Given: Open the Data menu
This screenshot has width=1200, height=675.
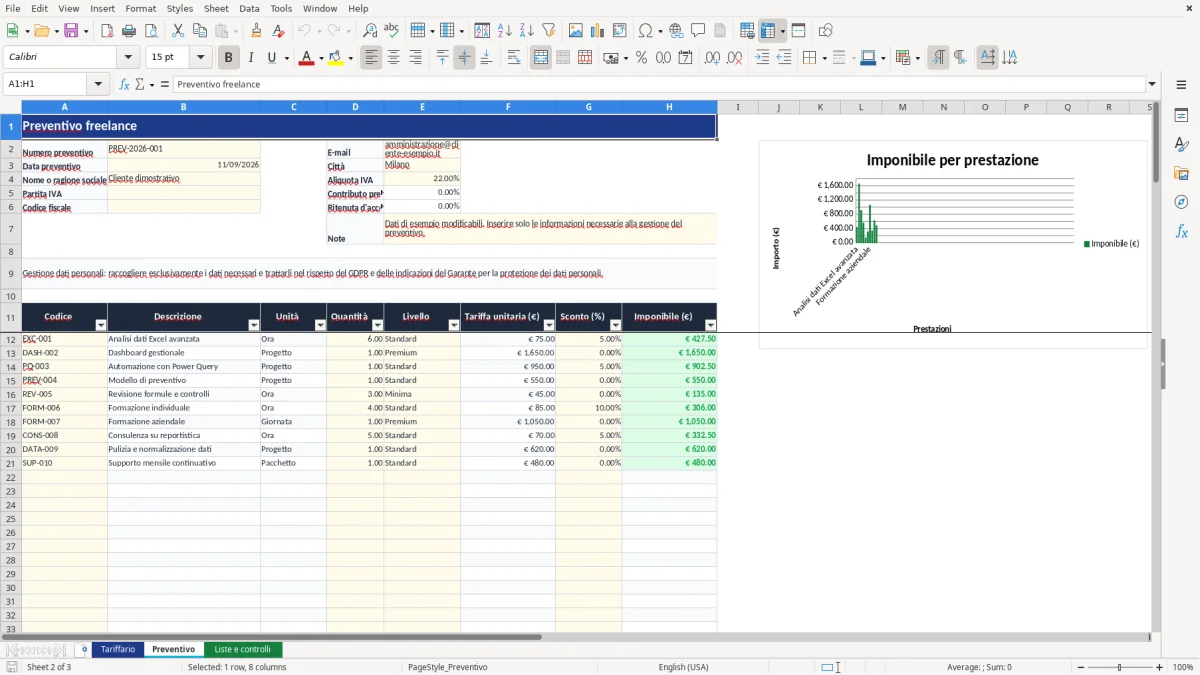Looking at the screenshot, I should (249, 8).
